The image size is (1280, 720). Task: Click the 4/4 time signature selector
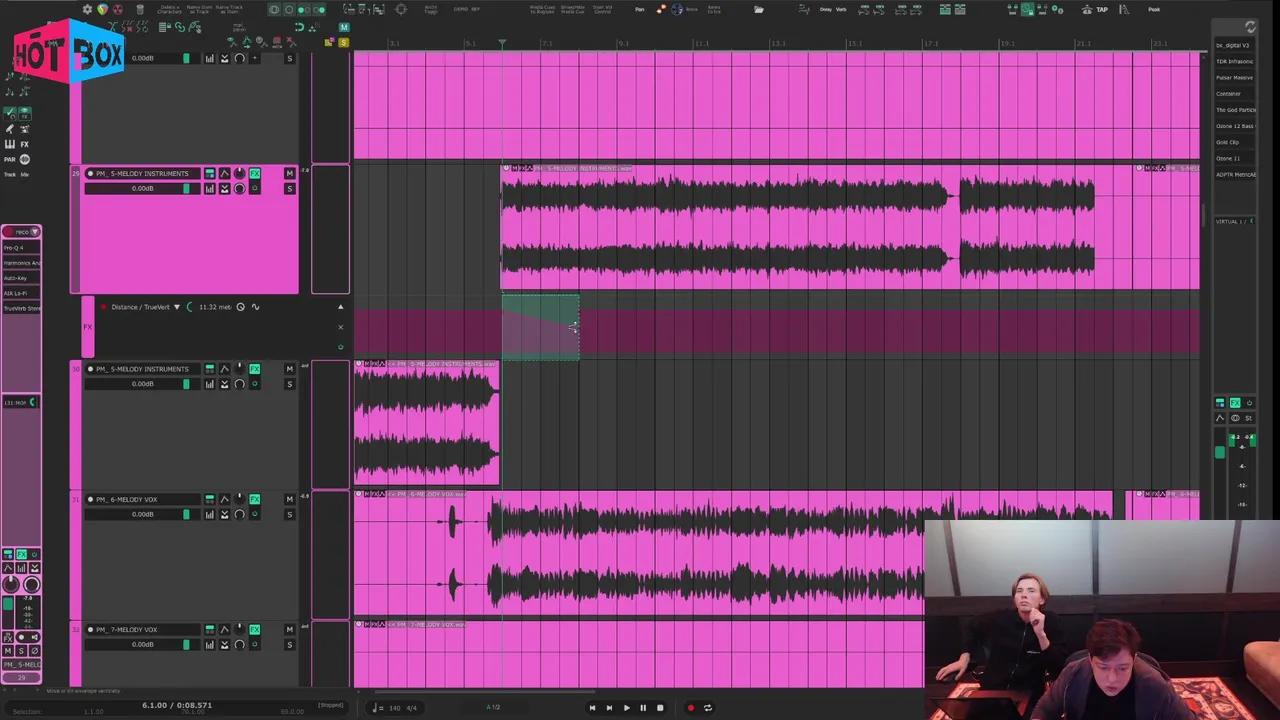point(411,707)
